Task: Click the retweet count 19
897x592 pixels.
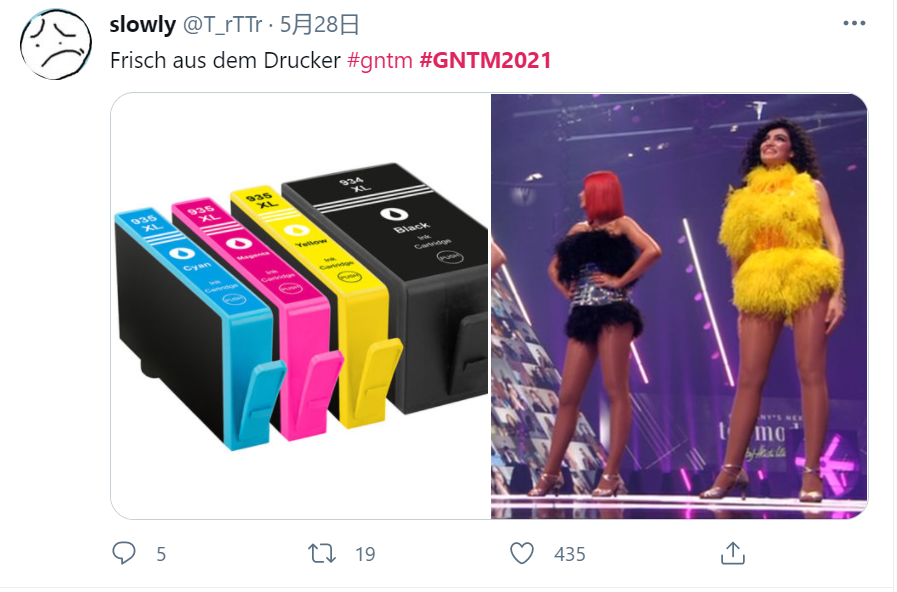Action: [x=365, y=554]
